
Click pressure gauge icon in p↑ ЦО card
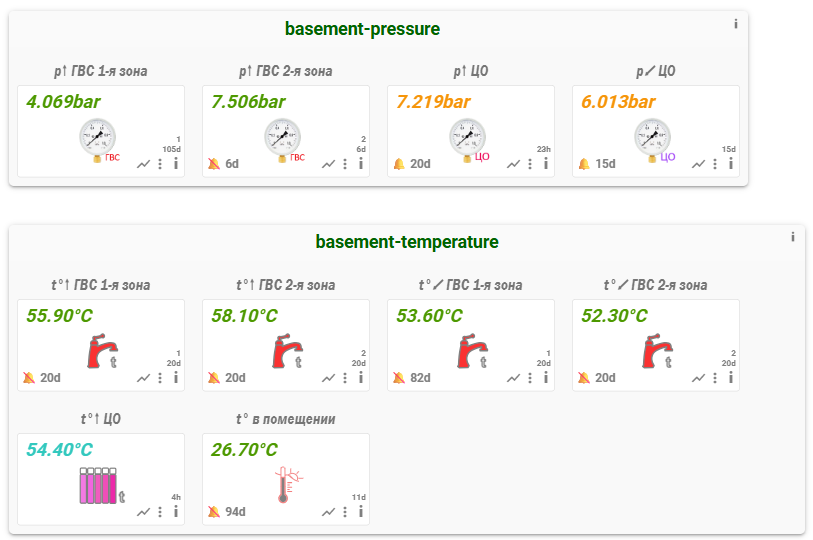pyautogui.click(x=467, y=139)
